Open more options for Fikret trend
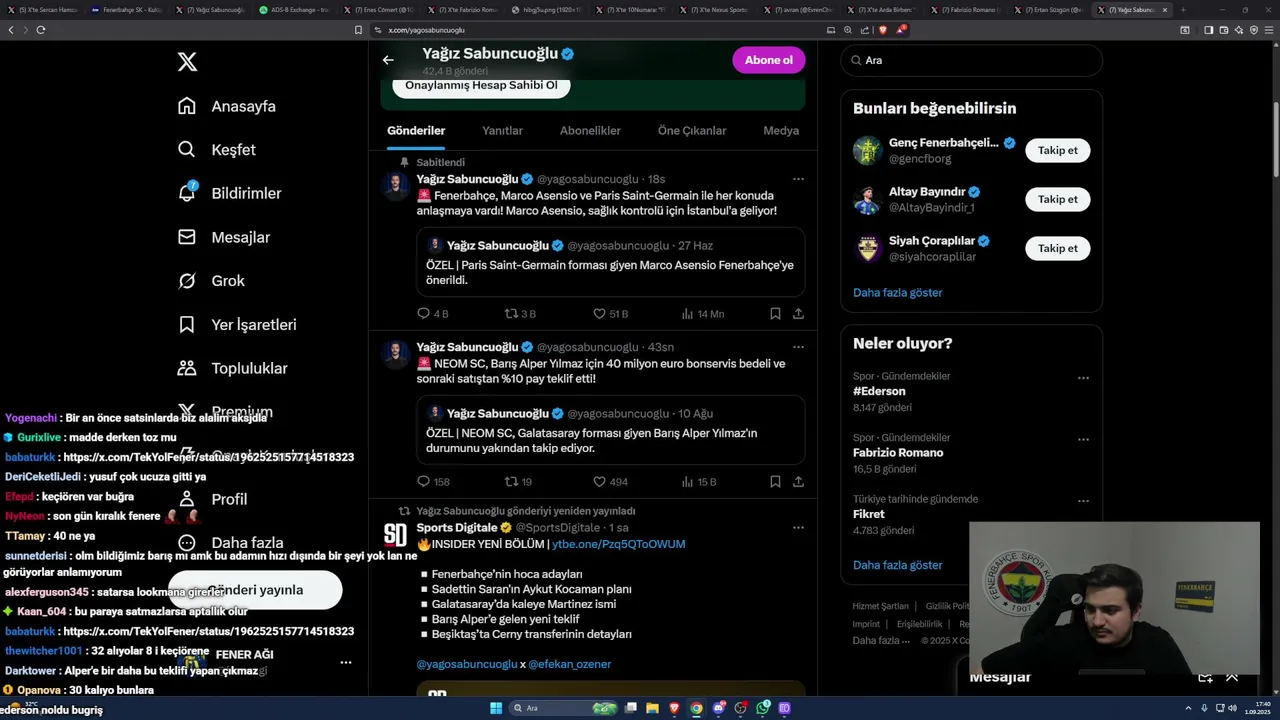 coord(1083,500)
